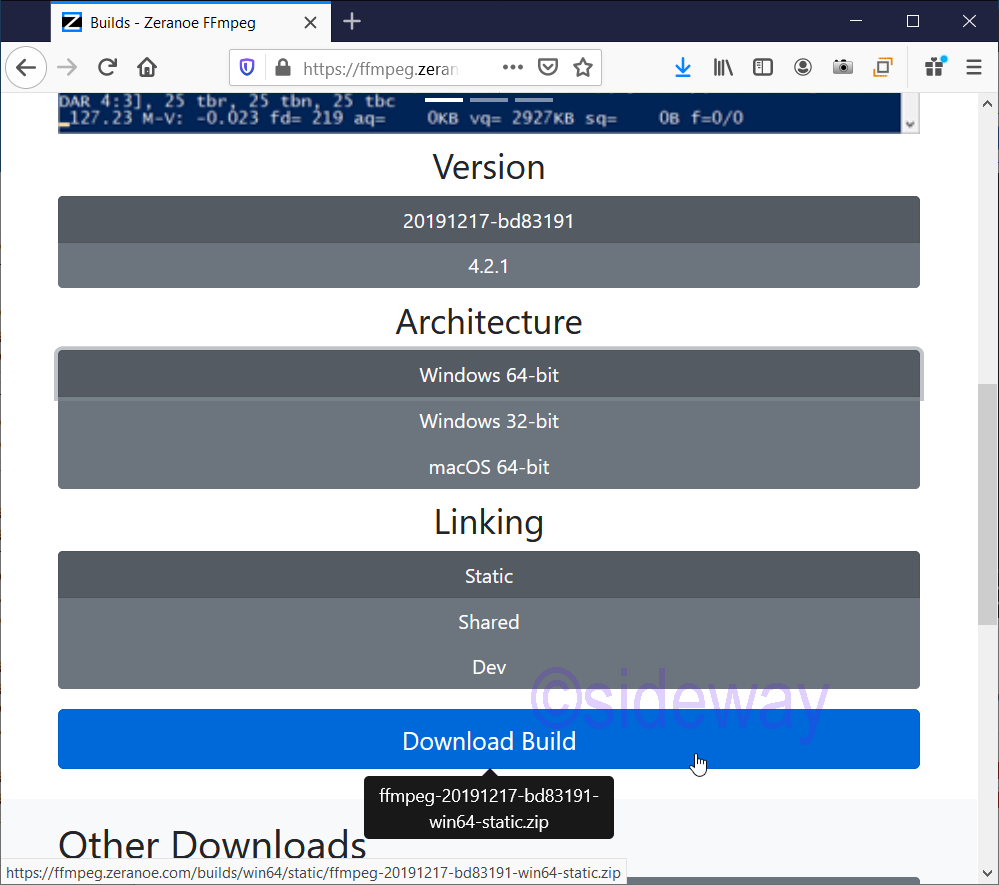Toggle the sidebar view icon
This screenshot has width=999, height=885.
coord(763,68)
